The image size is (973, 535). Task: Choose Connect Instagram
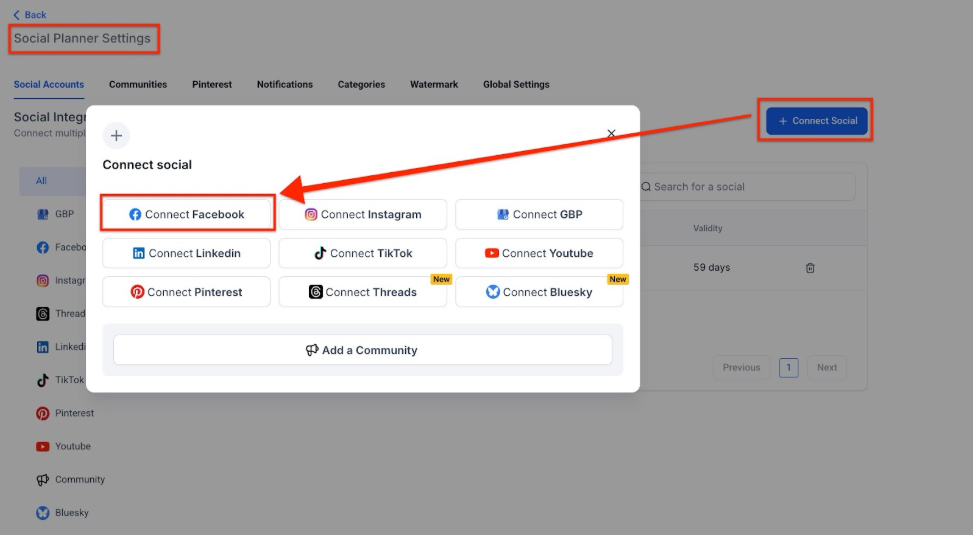point(363,214)
